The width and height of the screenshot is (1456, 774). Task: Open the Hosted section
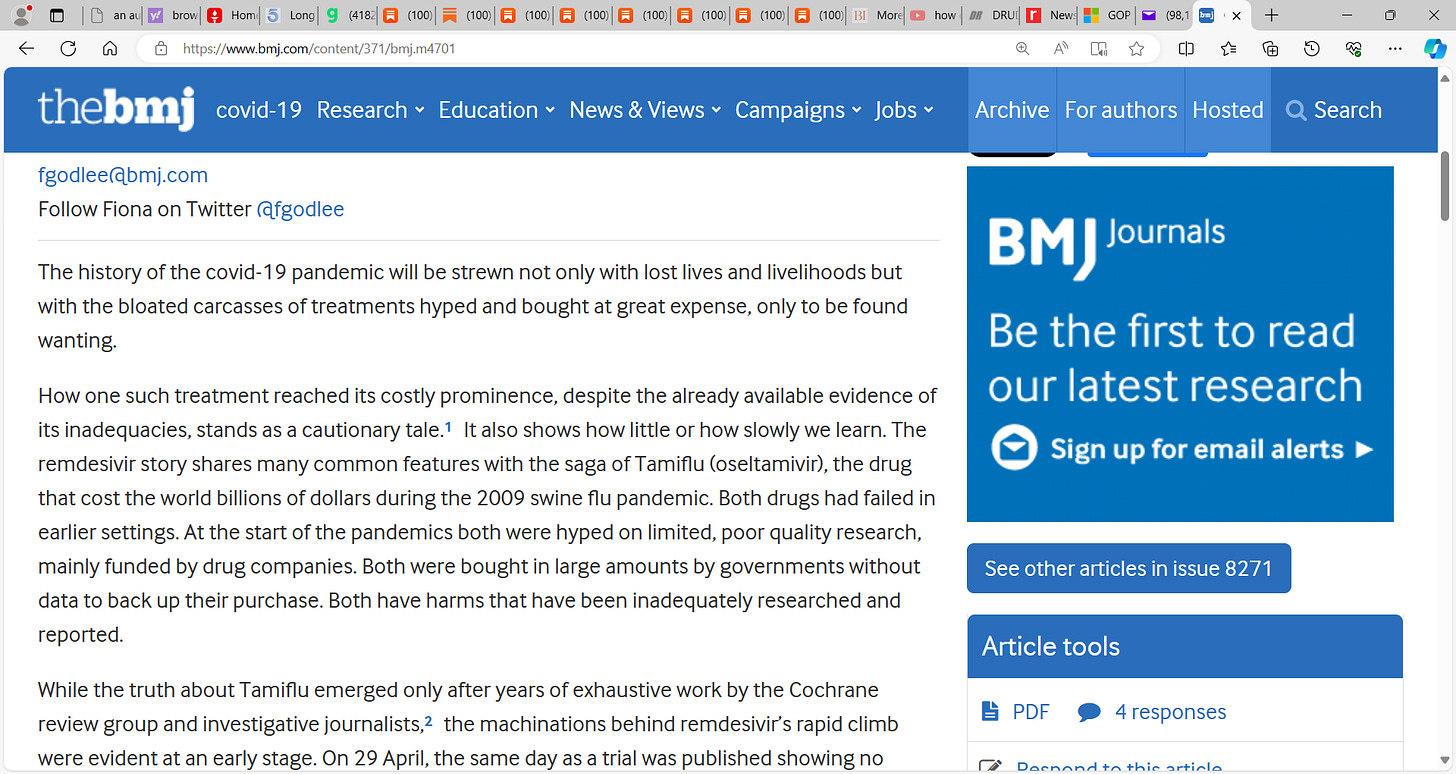point(1228,110)
